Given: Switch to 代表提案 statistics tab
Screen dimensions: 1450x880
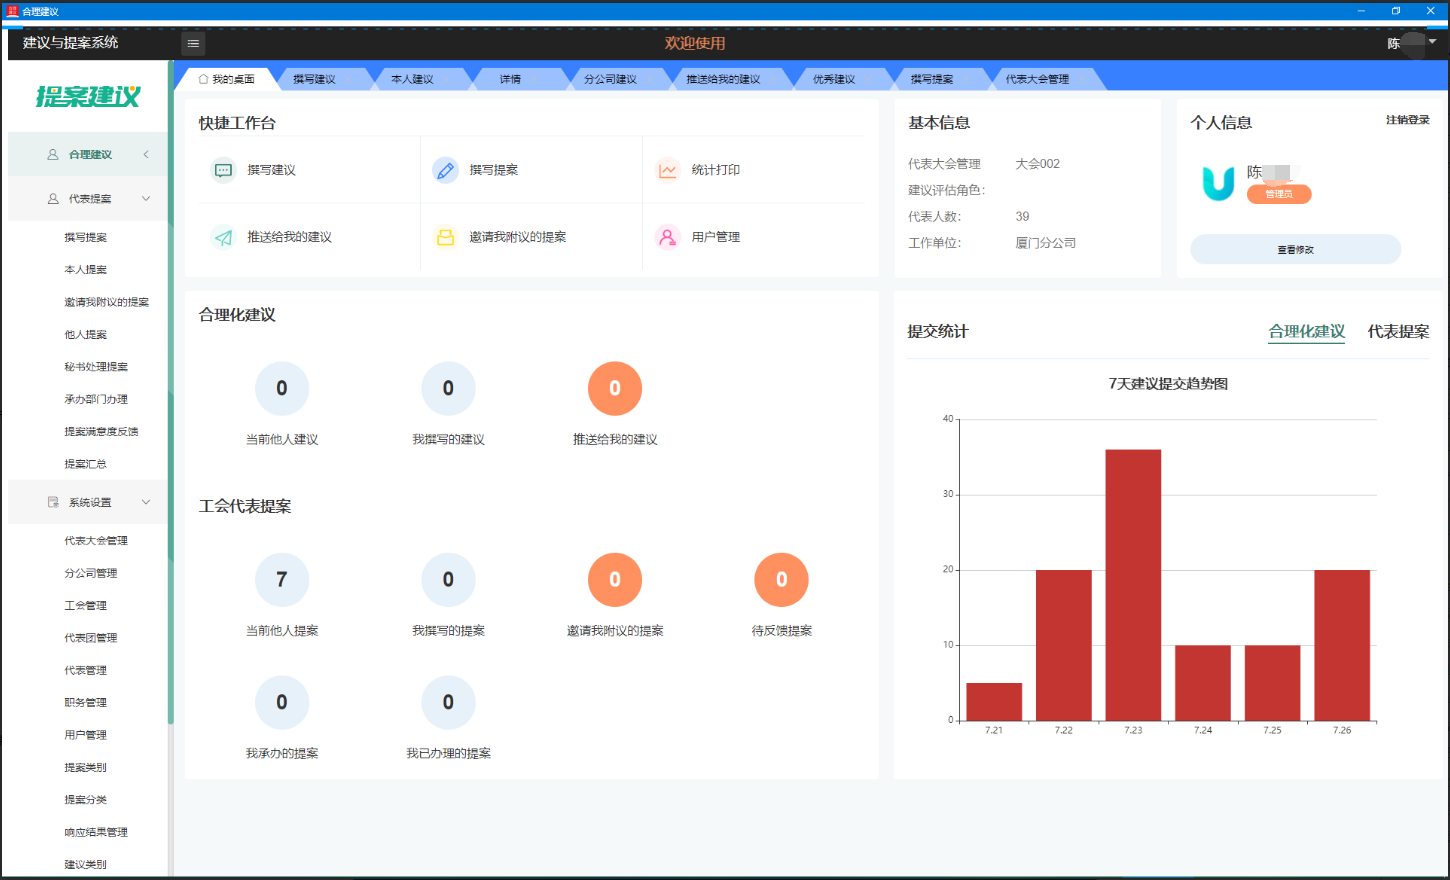Looking at the screenshot, I should pyautogui.click(x=1398, y=331).
